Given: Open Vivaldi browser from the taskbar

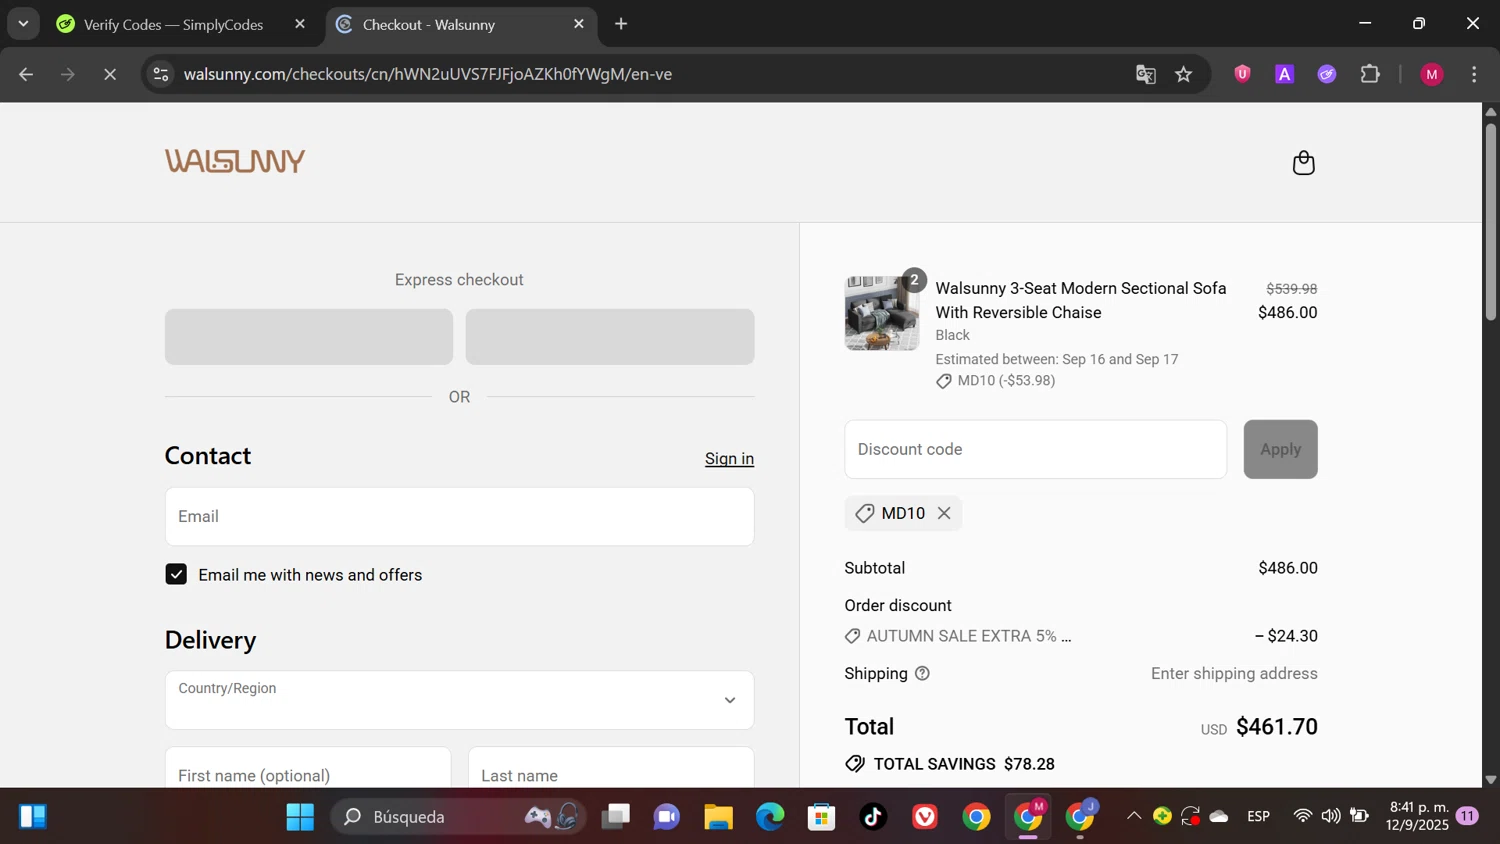Looking at the screenshot, I should (925, 817).
